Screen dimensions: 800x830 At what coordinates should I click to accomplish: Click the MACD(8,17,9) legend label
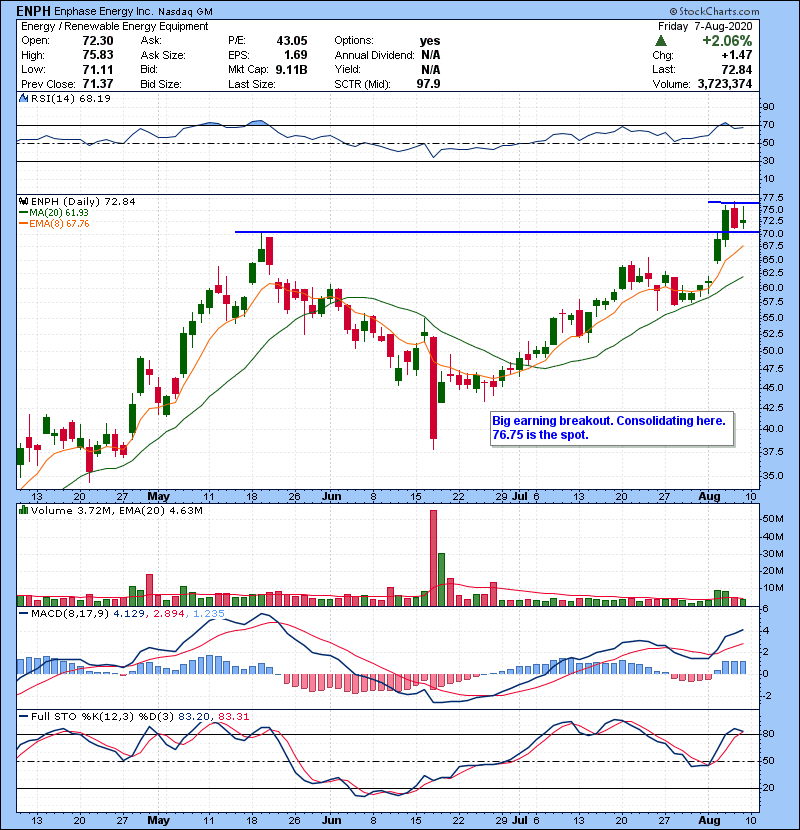coord(70,614)
